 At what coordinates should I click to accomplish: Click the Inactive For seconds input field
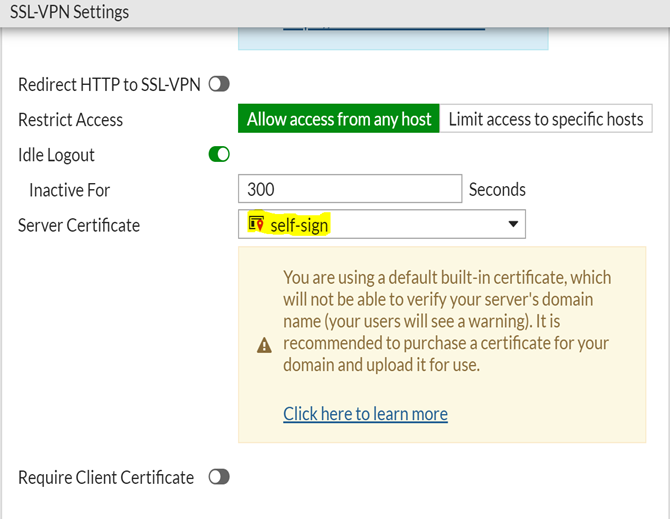point(350,190)
